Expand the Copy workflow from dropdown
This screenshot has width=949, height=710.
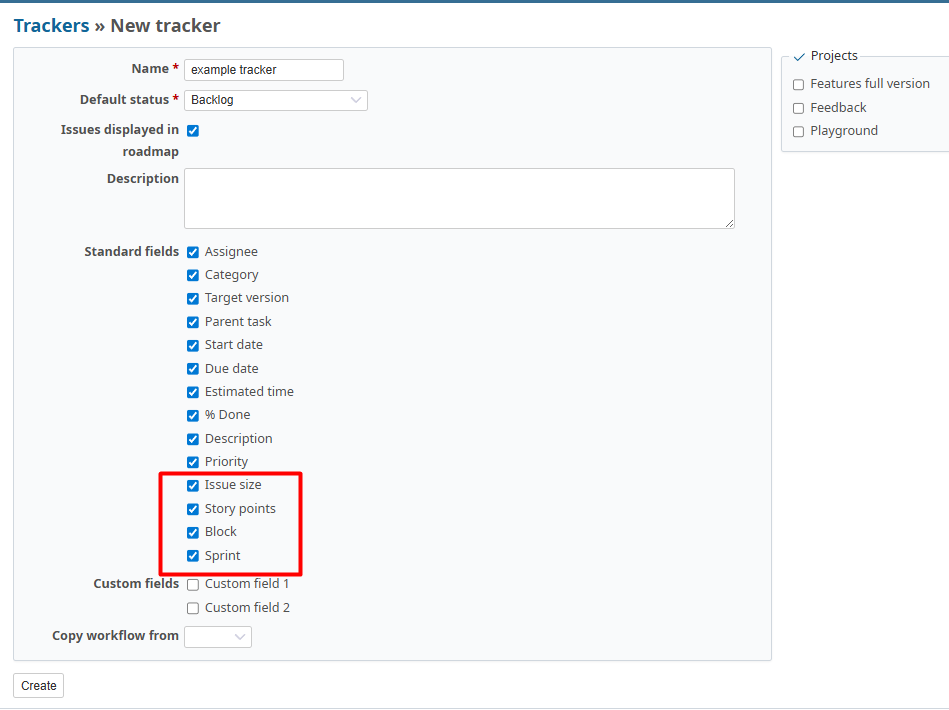[x=218, y=636]
